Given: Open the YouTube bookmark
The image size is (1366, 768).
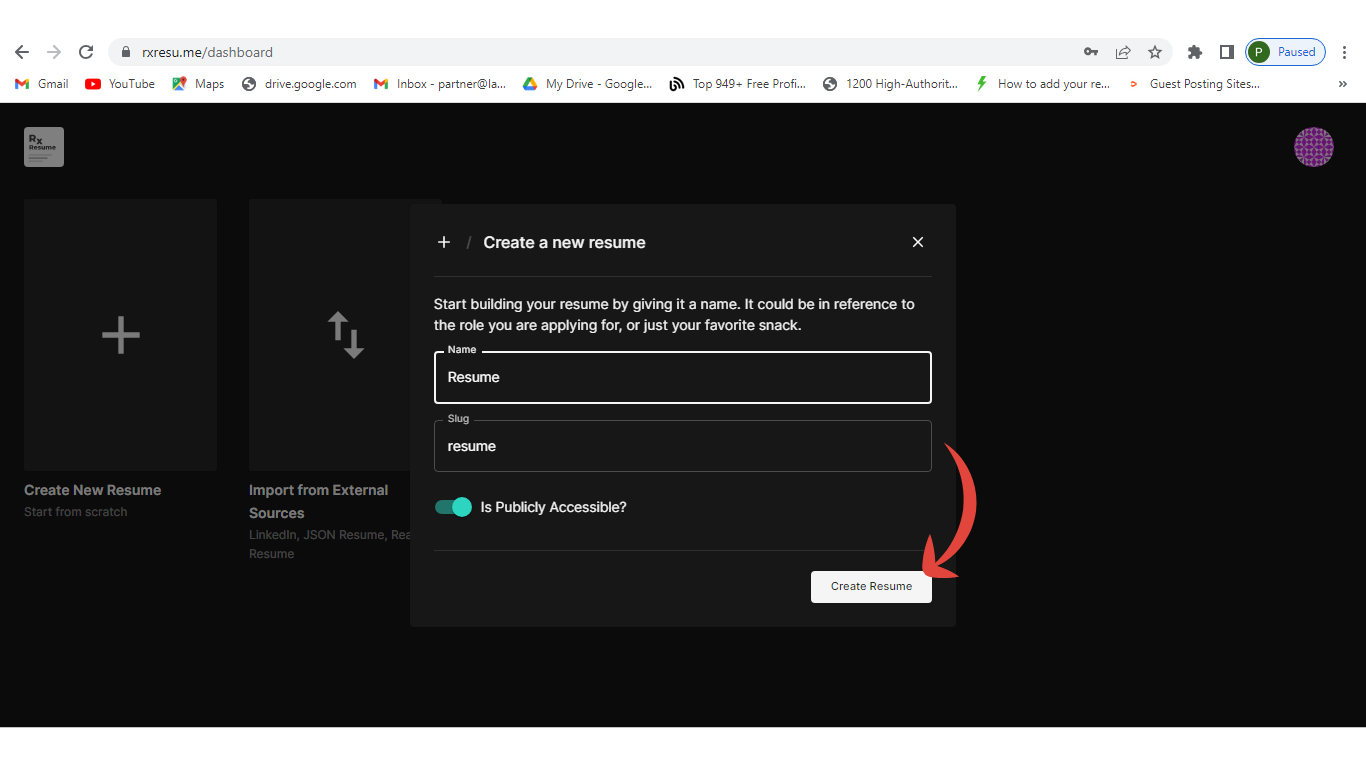Looking at the screenshot, I should point(120,84).
